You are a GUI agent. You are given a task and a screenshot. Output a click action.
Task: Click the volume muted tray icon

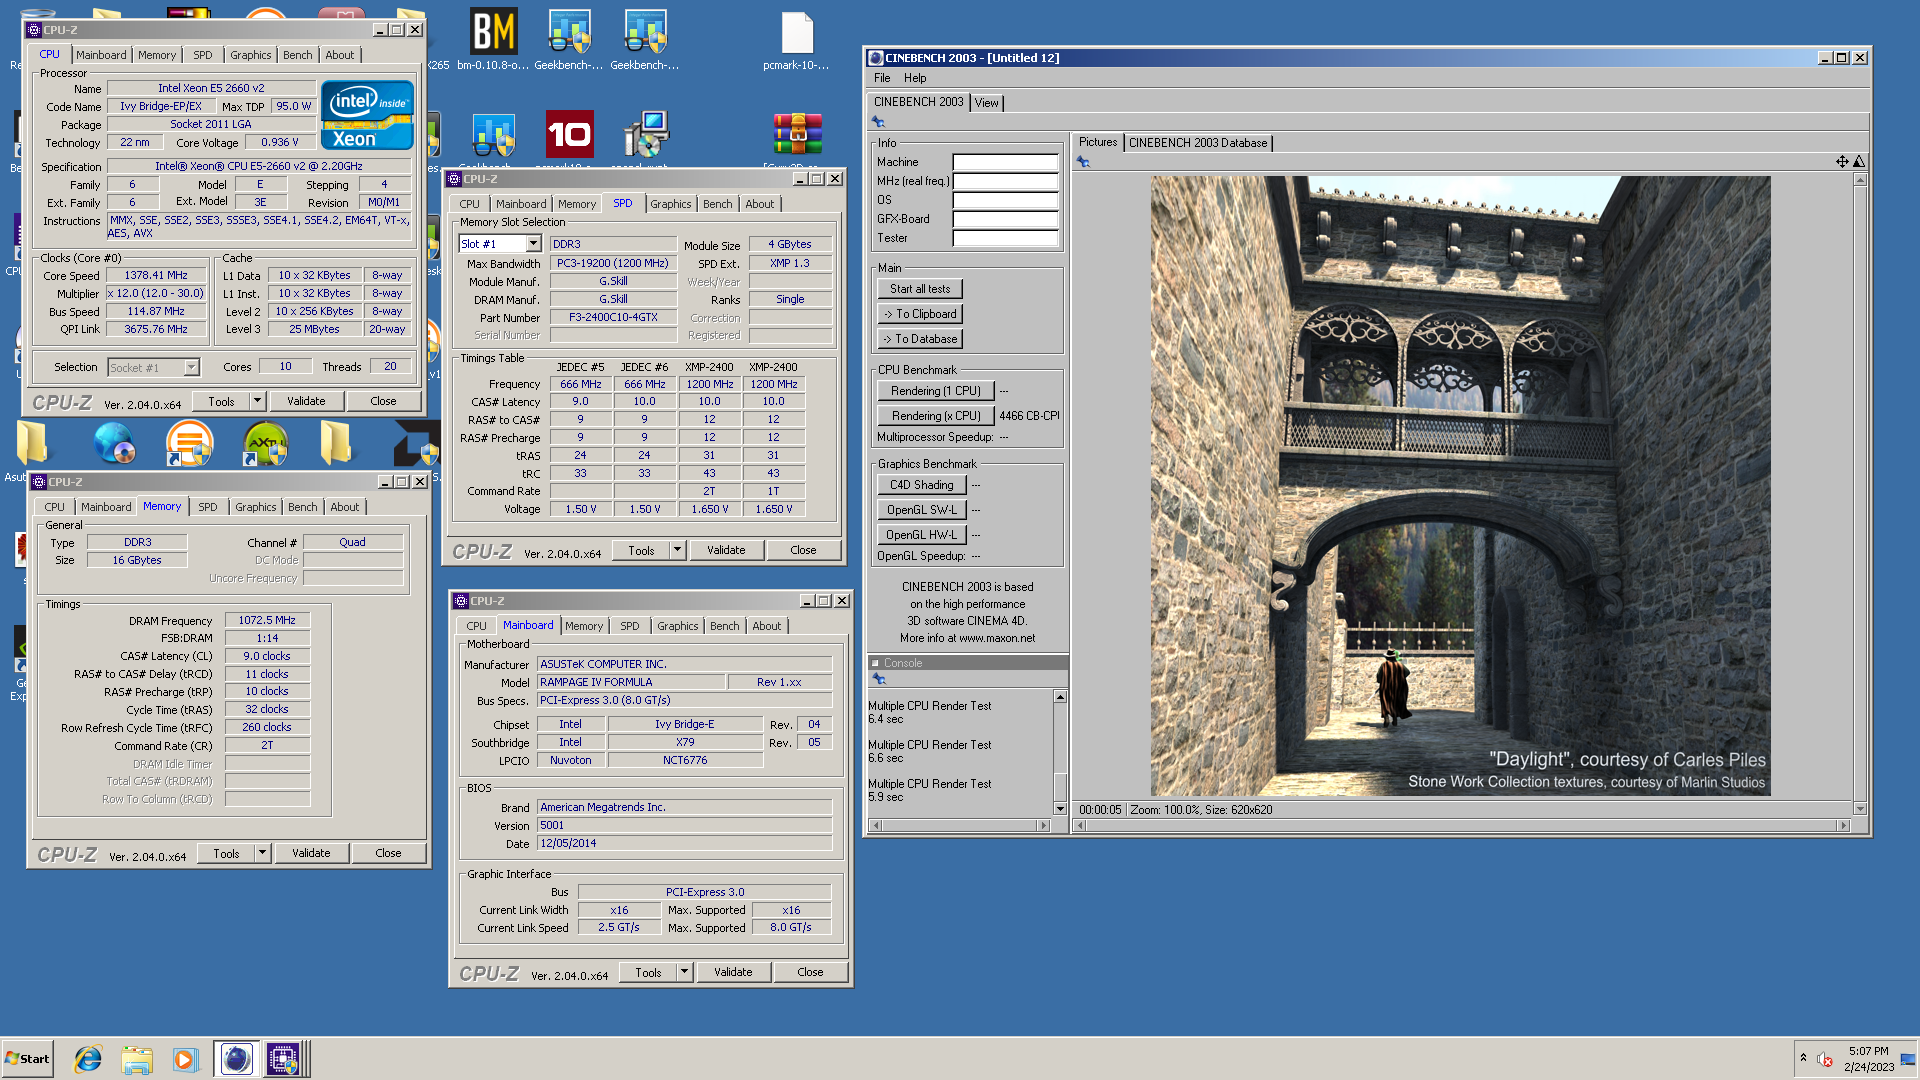1825,1059
